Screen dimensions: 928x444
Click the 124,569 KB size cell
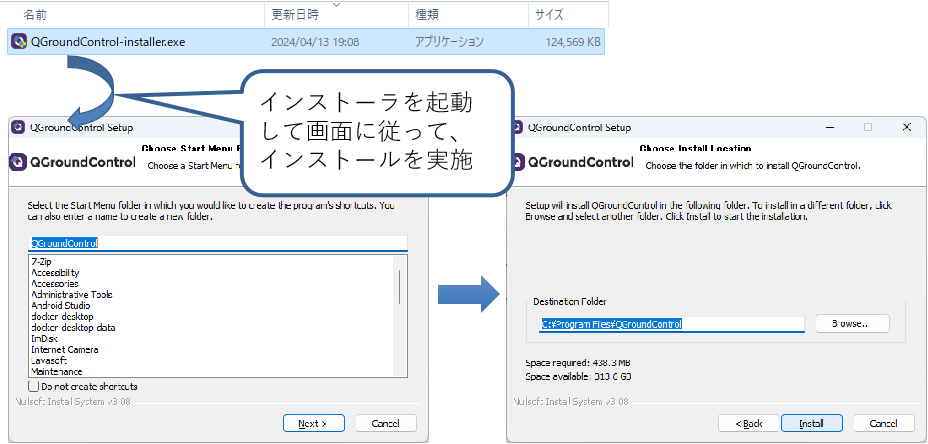pos(573,42)
